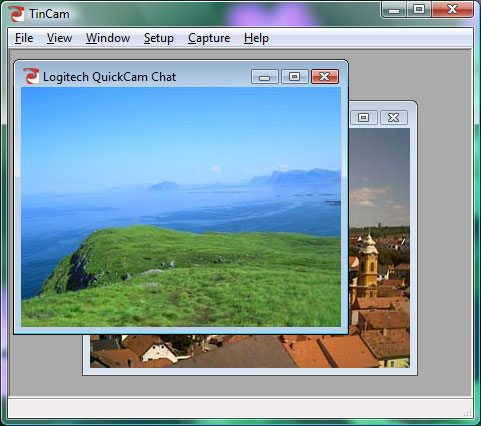This screenshot has width=481, height=426.
Task: Click the Logitech QuickCam Chat window icon
Action: (x=31, y=76)
